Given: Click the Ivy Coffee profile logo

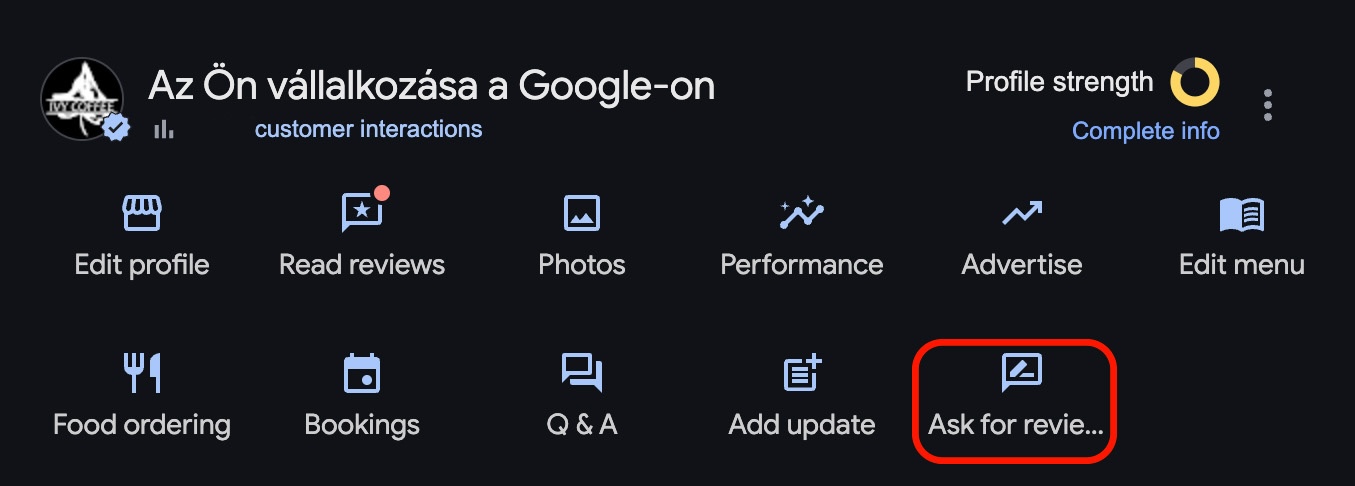Looking at the screenshot, I should tap(83, 100).
